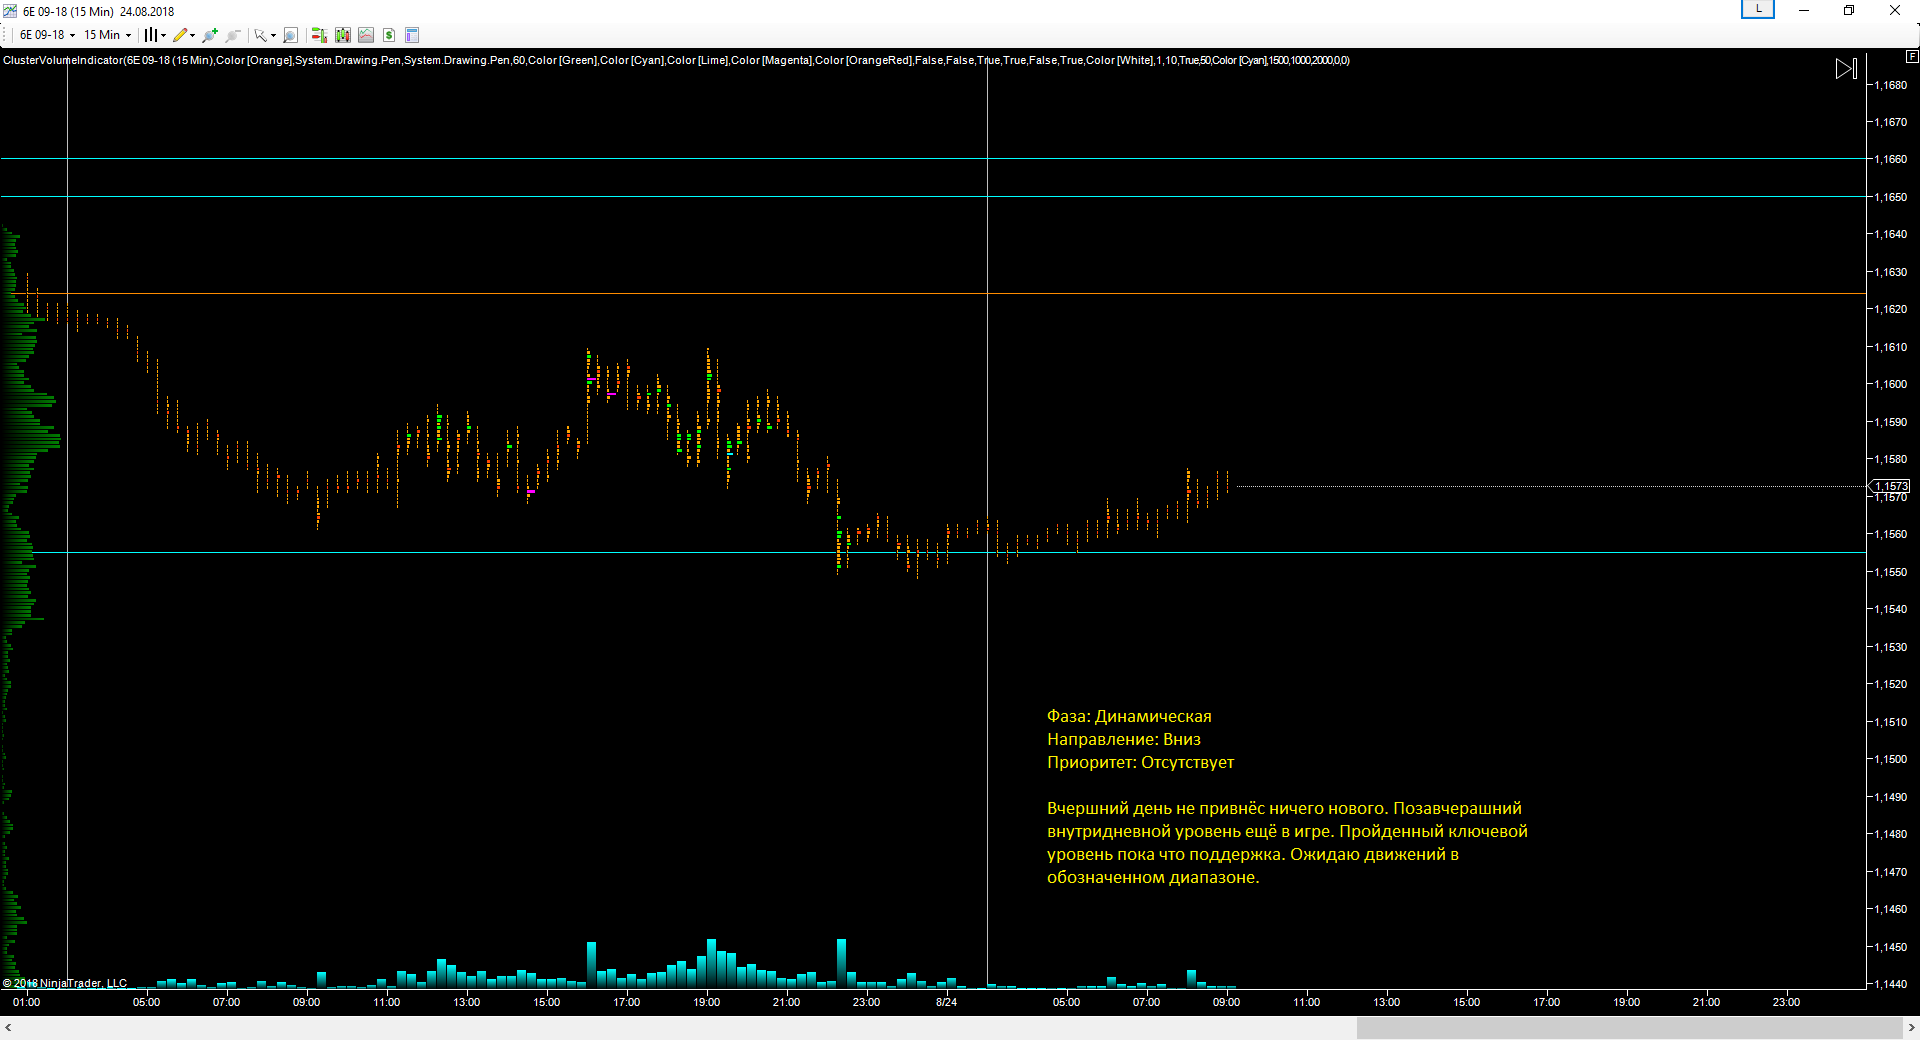Screen dimensions: 1920x1040
Task: Click the horizontal scrollbar thumb
Action: click(1629, 1028)
